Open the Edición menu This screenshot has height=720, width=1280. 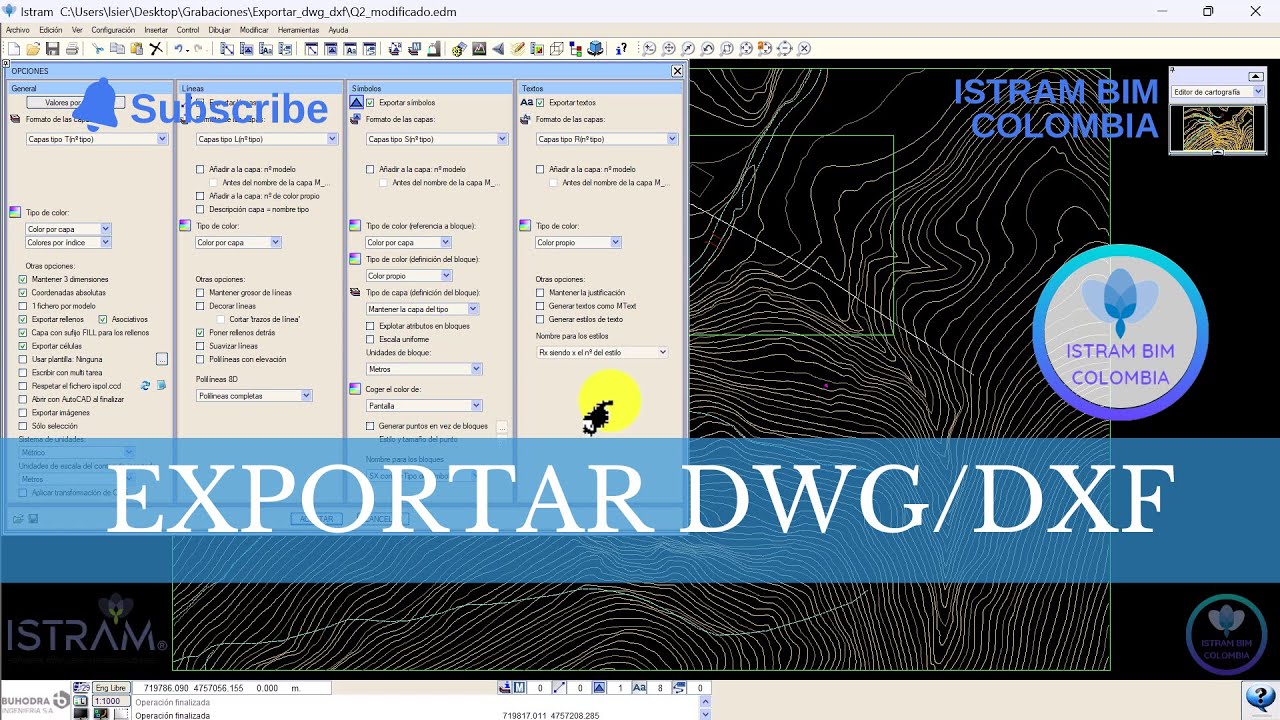pyautogui.click(x=50, y=30)
